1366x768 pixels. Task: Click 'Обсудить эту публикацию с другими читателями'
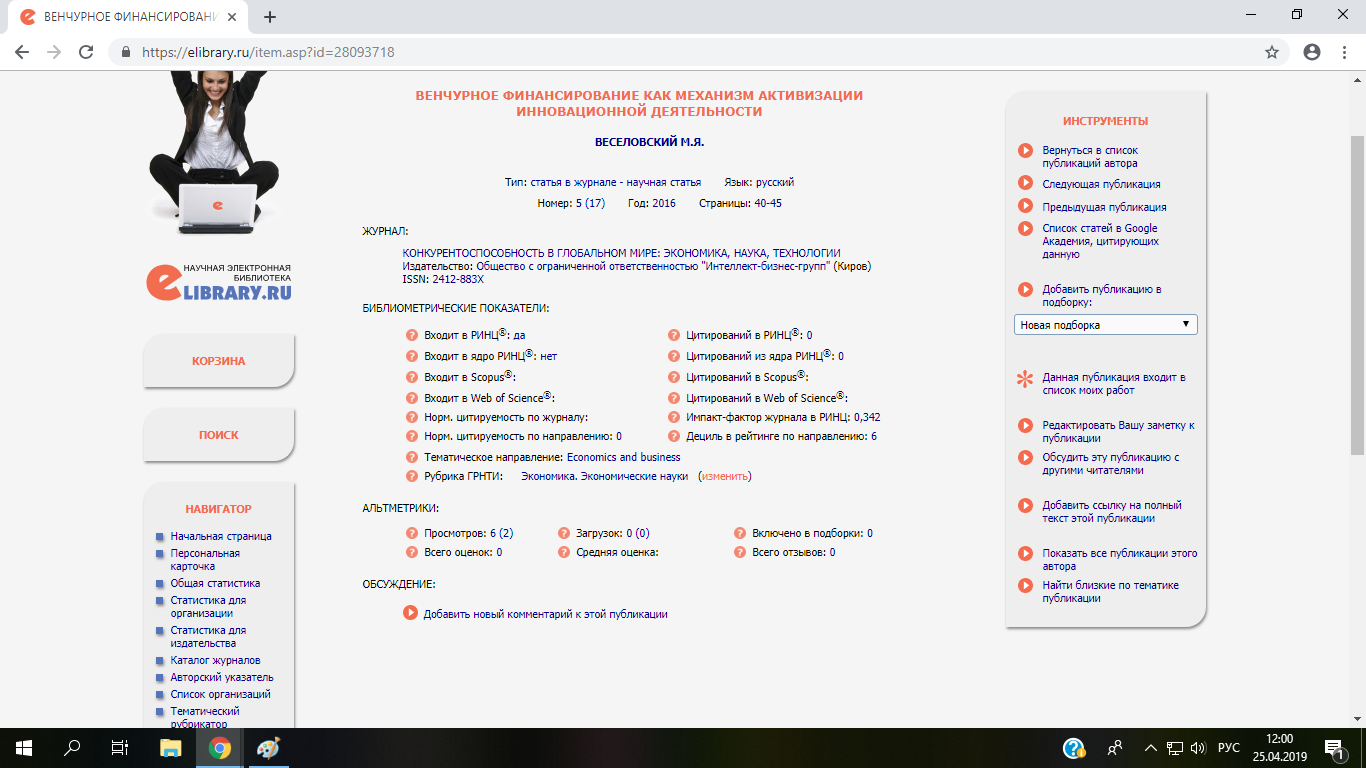[1111, 463]
